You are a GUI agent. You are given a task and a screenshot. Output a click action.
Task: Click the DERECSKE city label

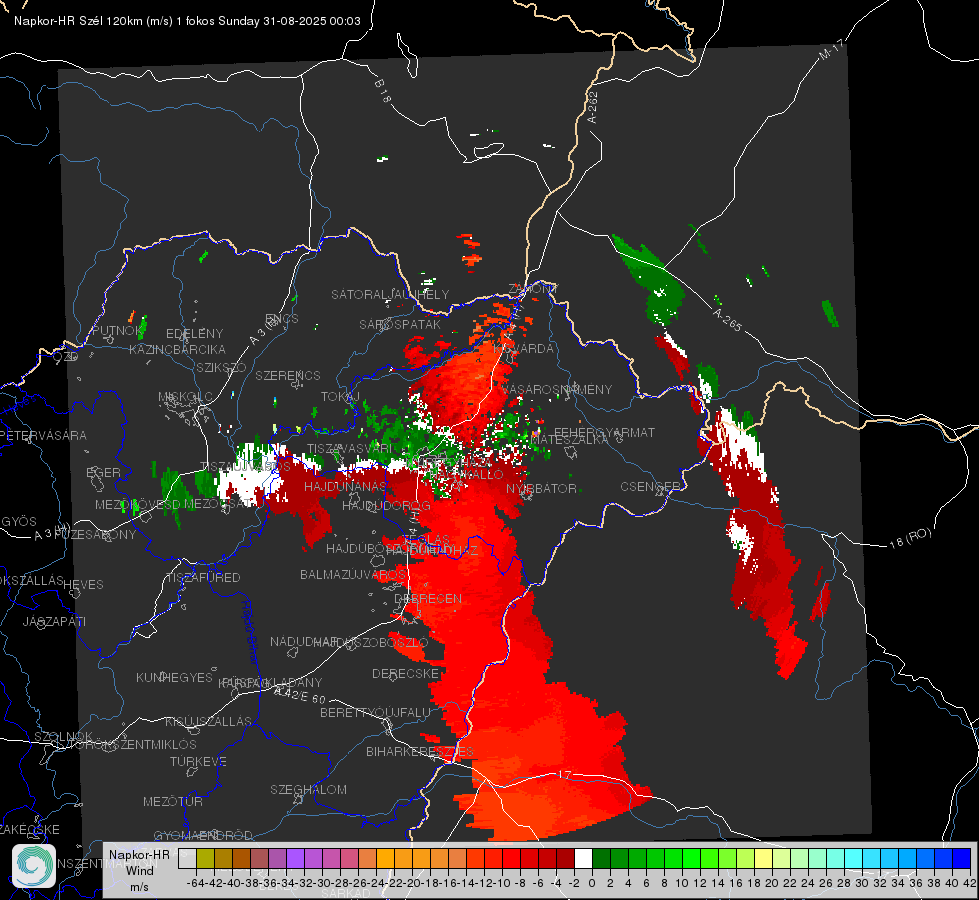click(405, 674)
